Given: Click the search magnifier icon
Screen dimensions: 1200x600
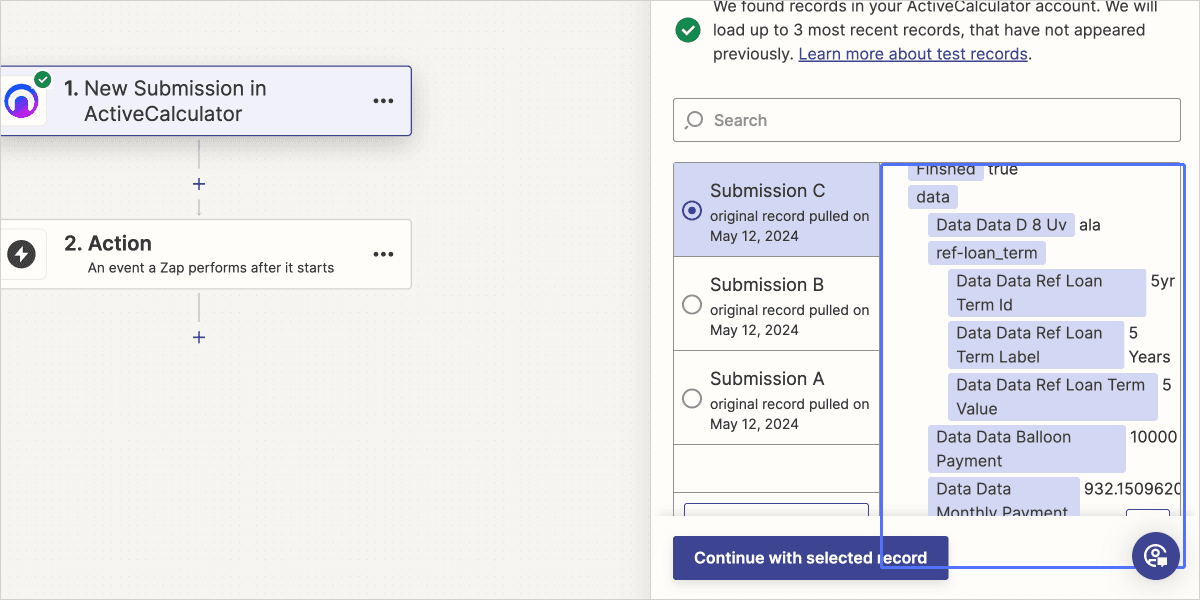Looking at the screenshot, I should point(694,120).
